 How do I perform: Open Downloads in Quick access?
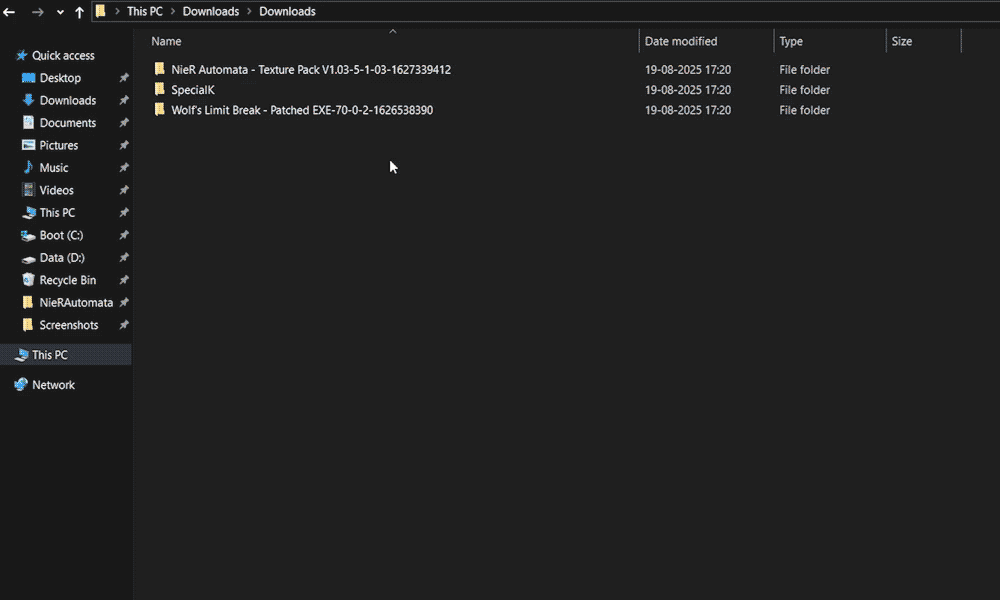[x=68, y=100]
